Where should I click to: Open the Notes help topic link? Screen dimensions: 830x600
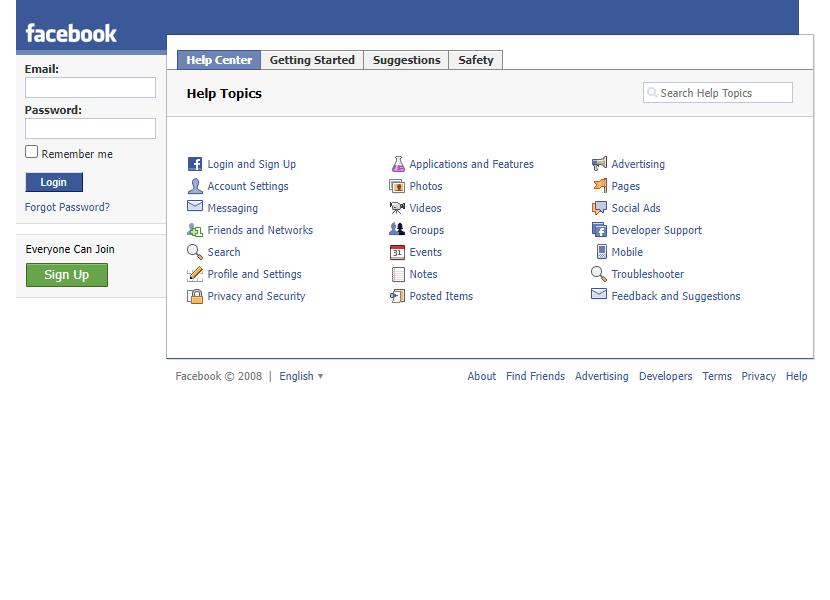(423, 274)
